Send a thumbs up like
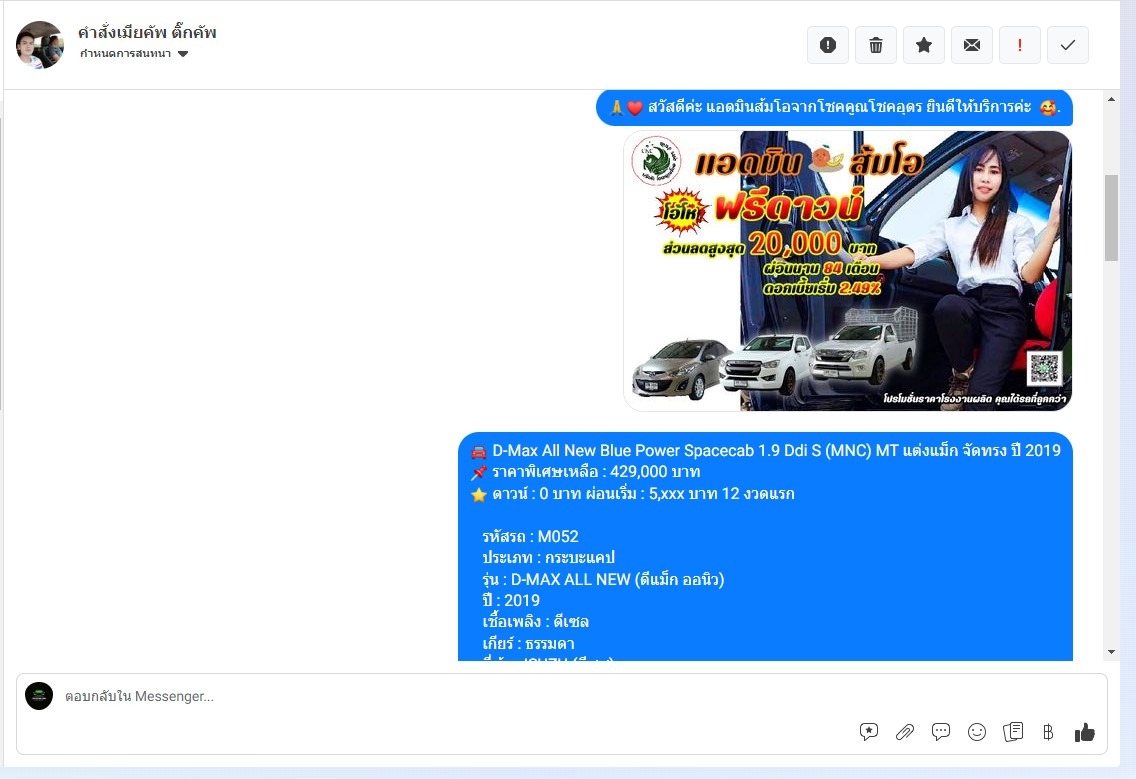 click(x=1085, y=732)
